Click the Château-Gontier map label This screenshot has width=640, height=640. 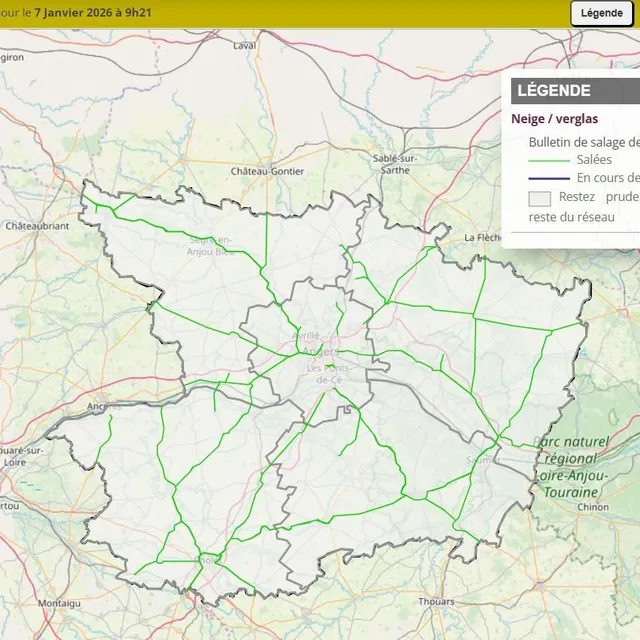point(266,171)
